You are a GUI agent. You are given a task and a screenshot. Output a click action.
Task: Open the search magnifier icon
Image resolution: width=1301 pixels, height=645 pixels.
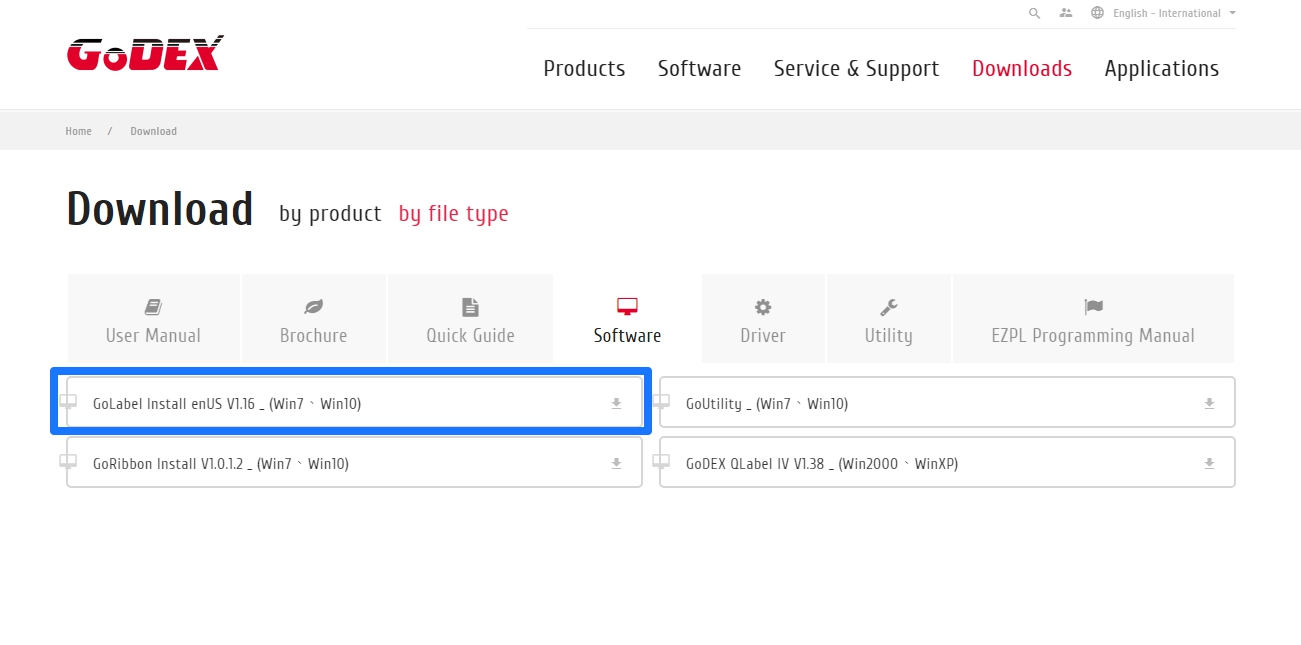1034,13
